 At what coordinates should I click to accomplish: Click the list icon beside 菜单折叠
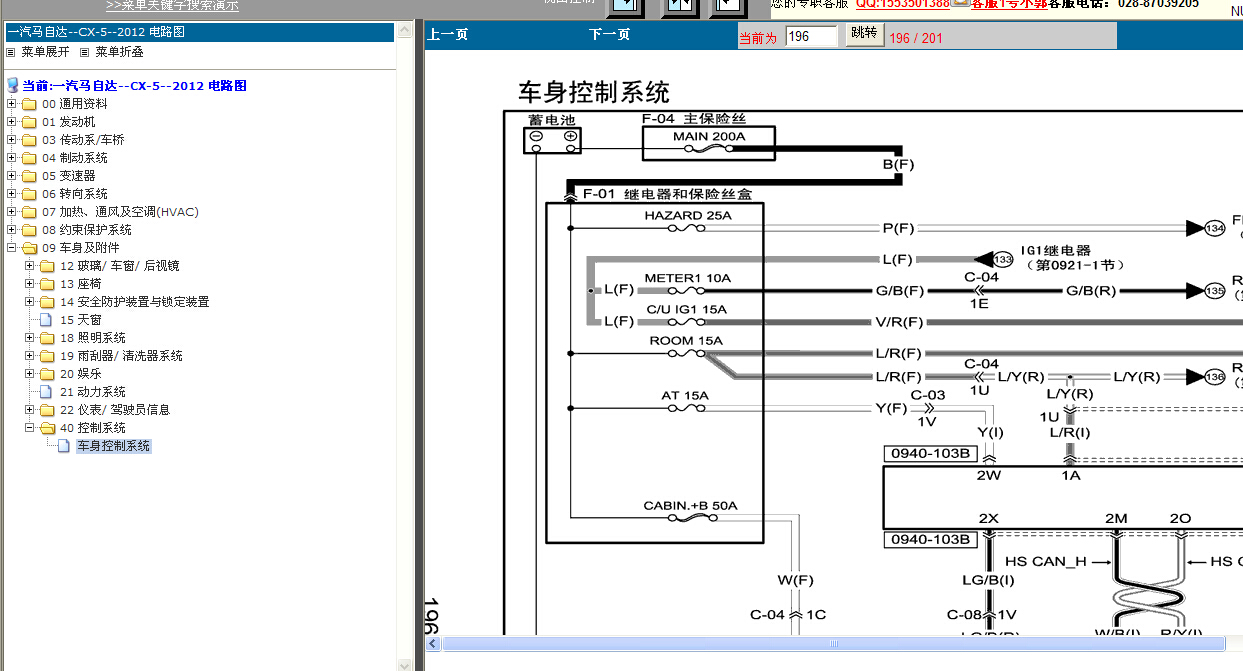coord(85,52)
